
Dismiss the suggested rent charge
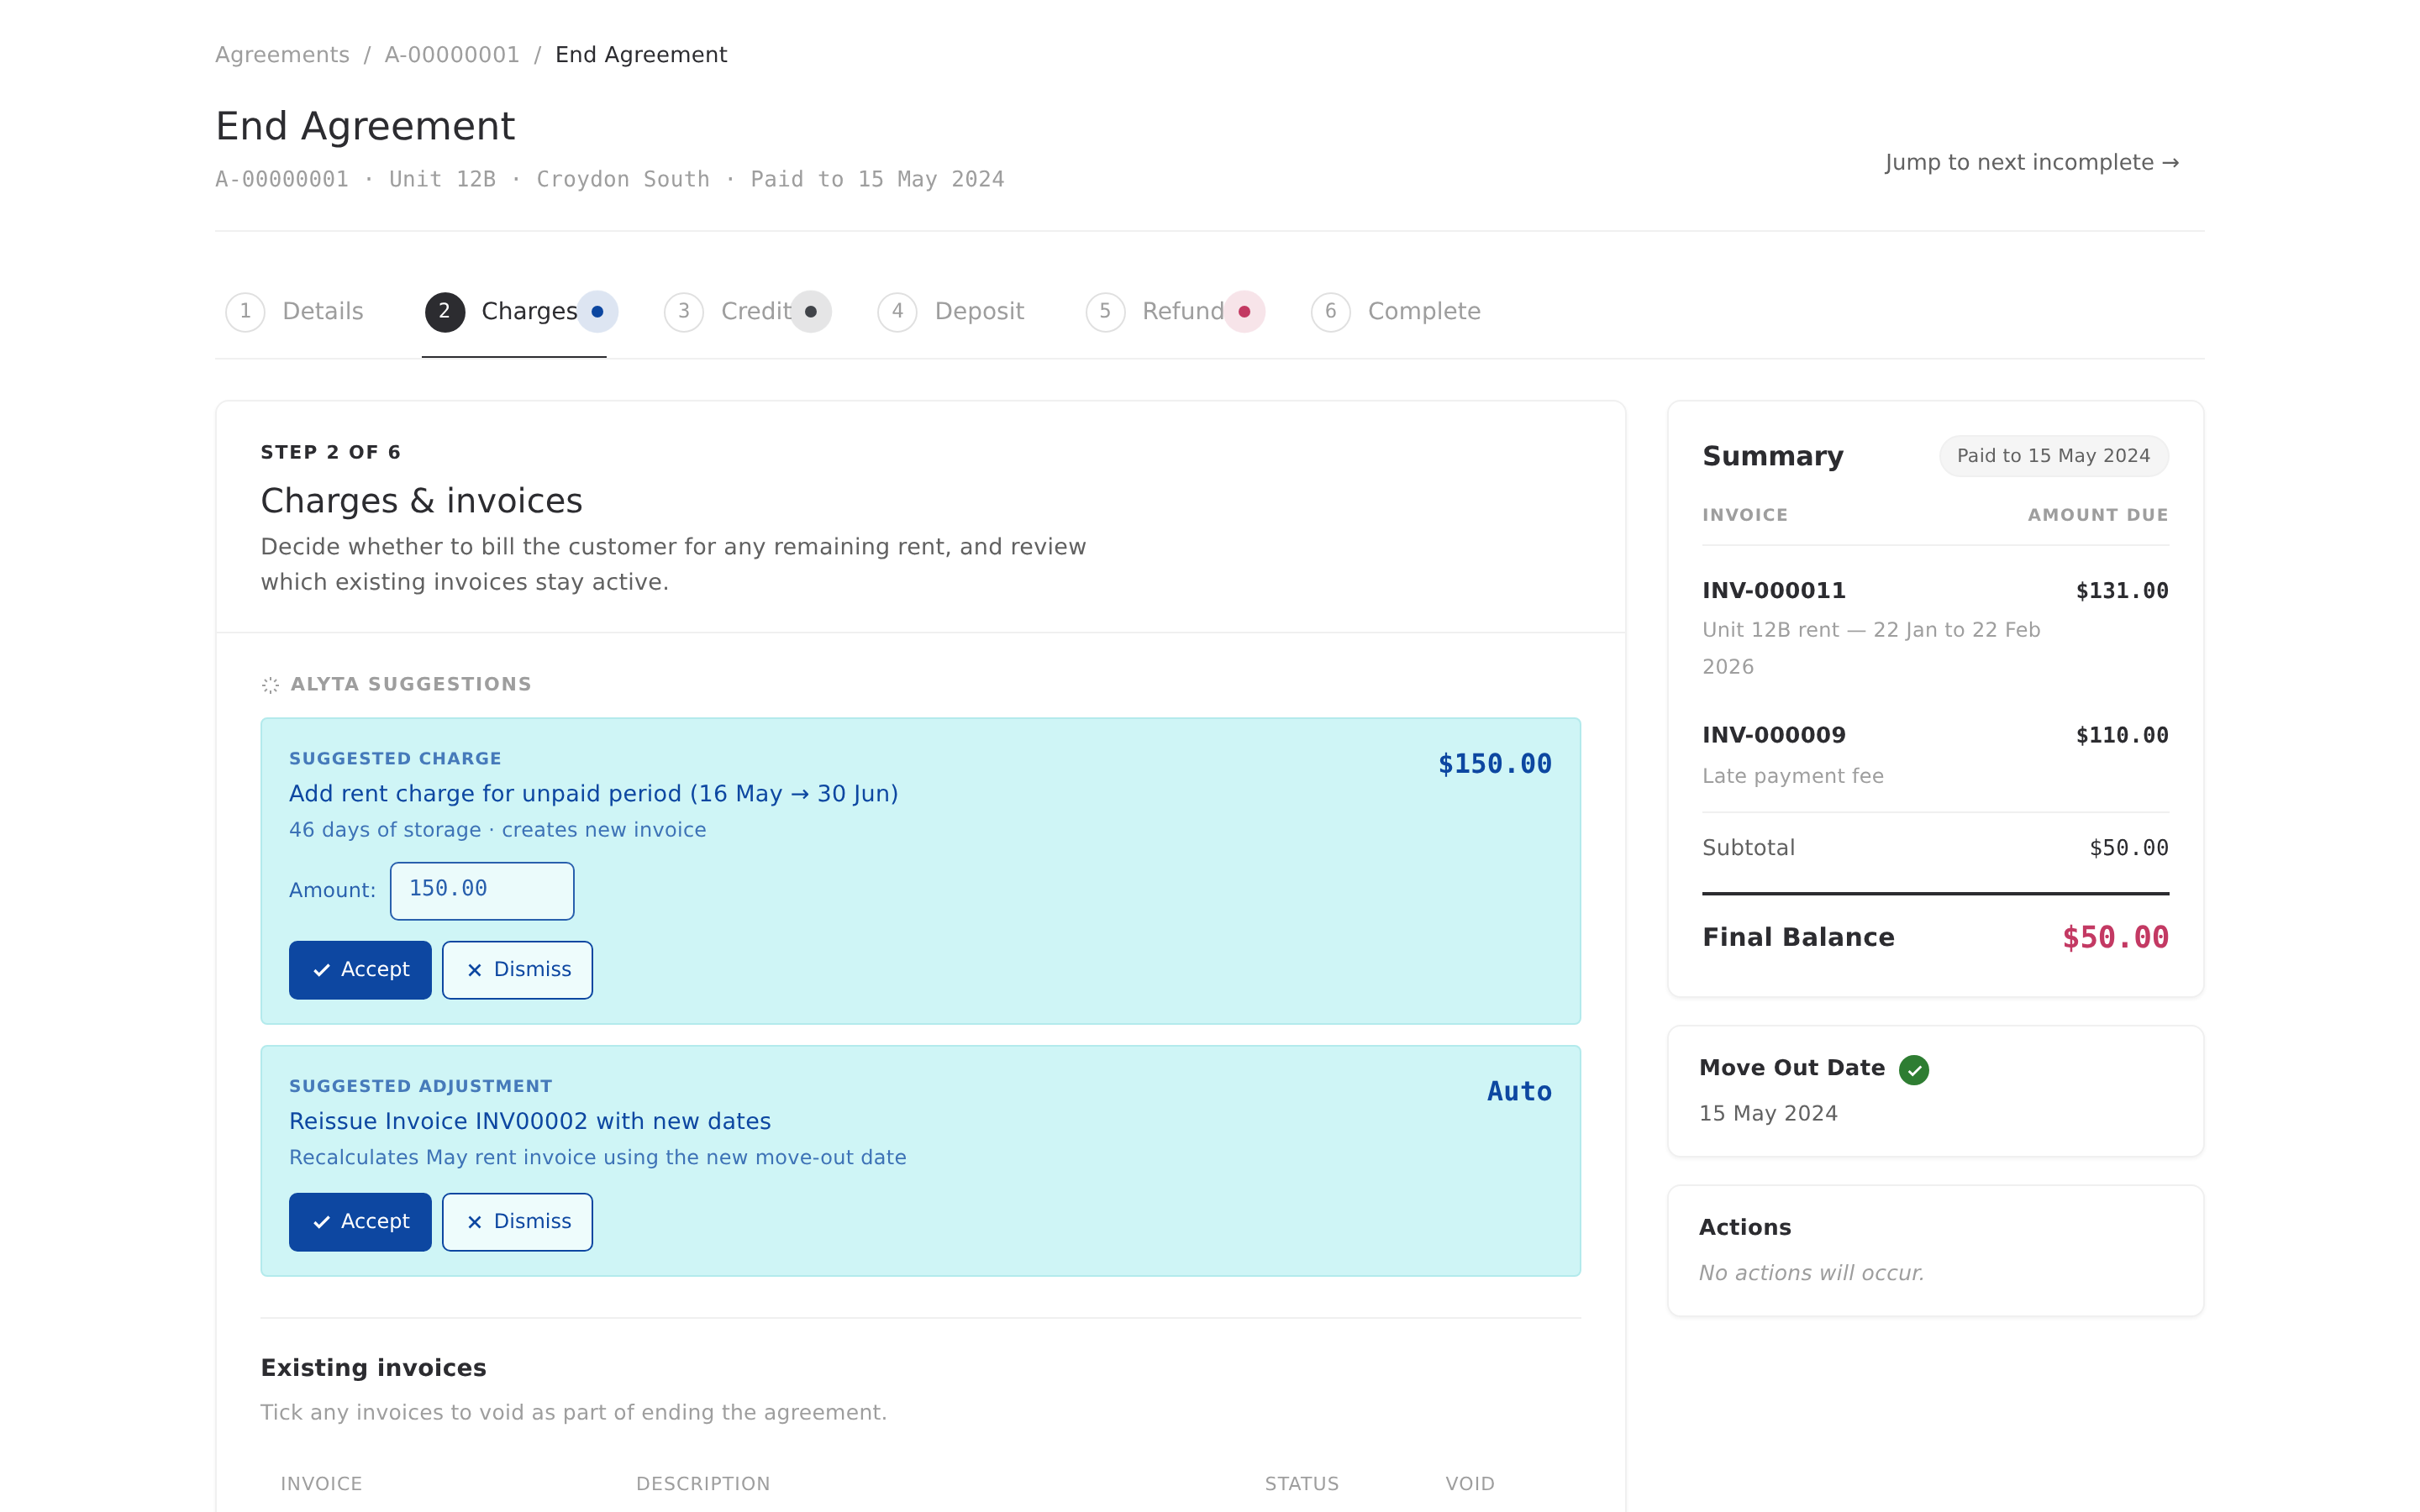[x=517, y=970]
